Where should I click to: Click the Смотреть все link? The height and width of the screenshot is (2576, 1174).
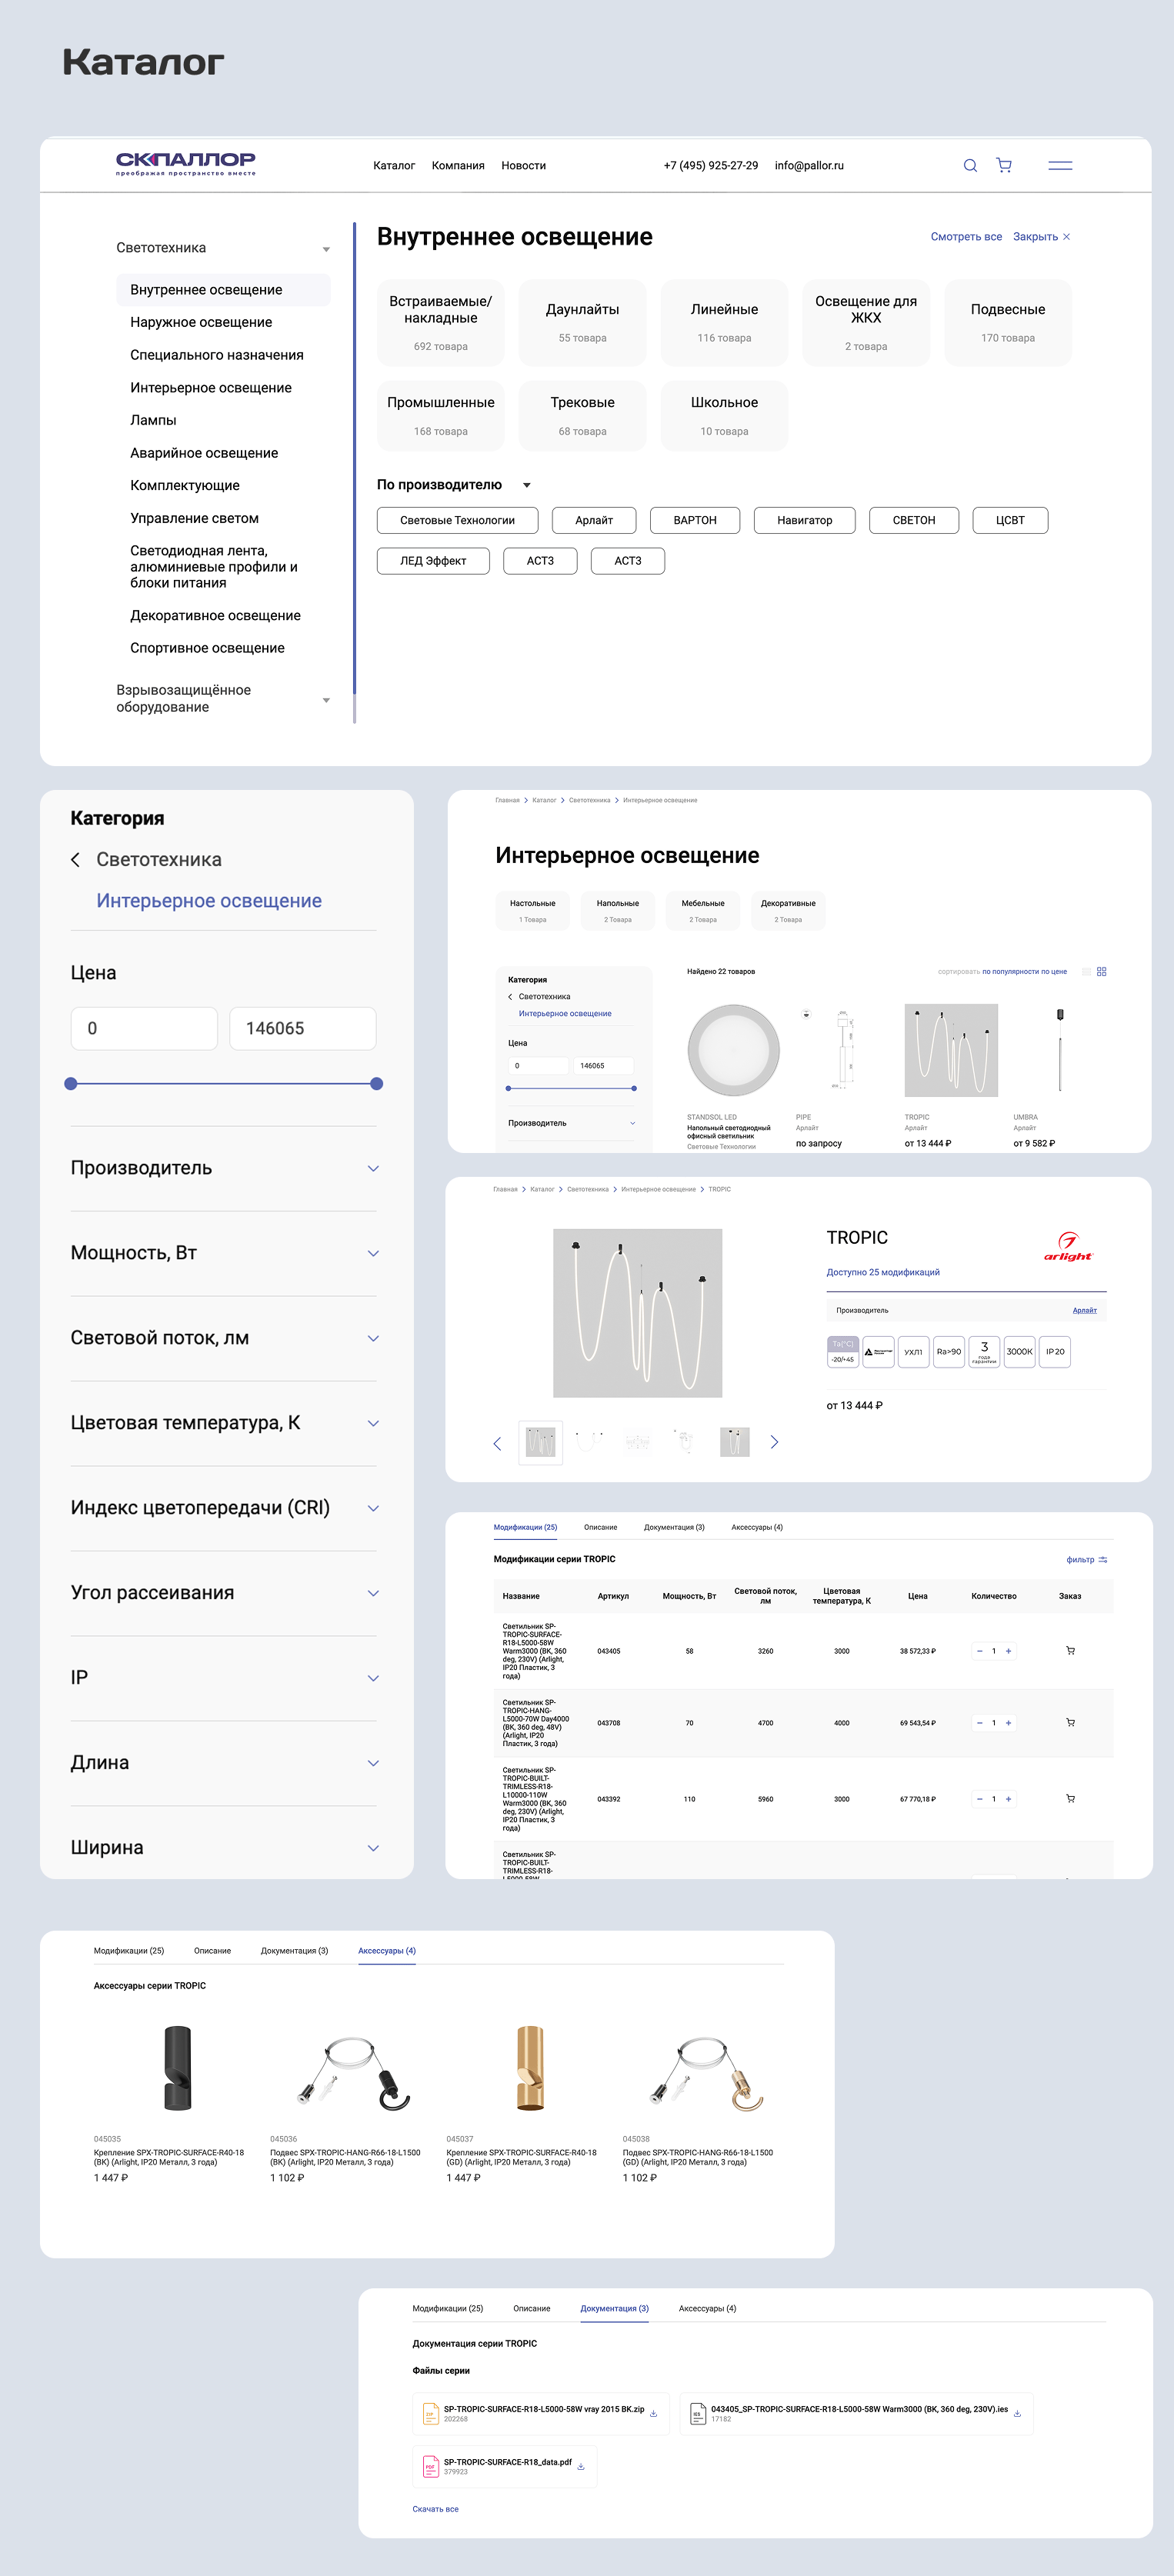click(x=966, y=237)
